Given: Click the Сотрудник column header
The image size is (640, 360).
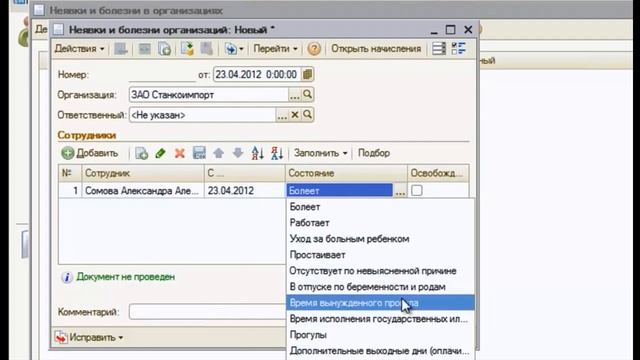Looking at the screenshot, I should (x=143, y=173).
